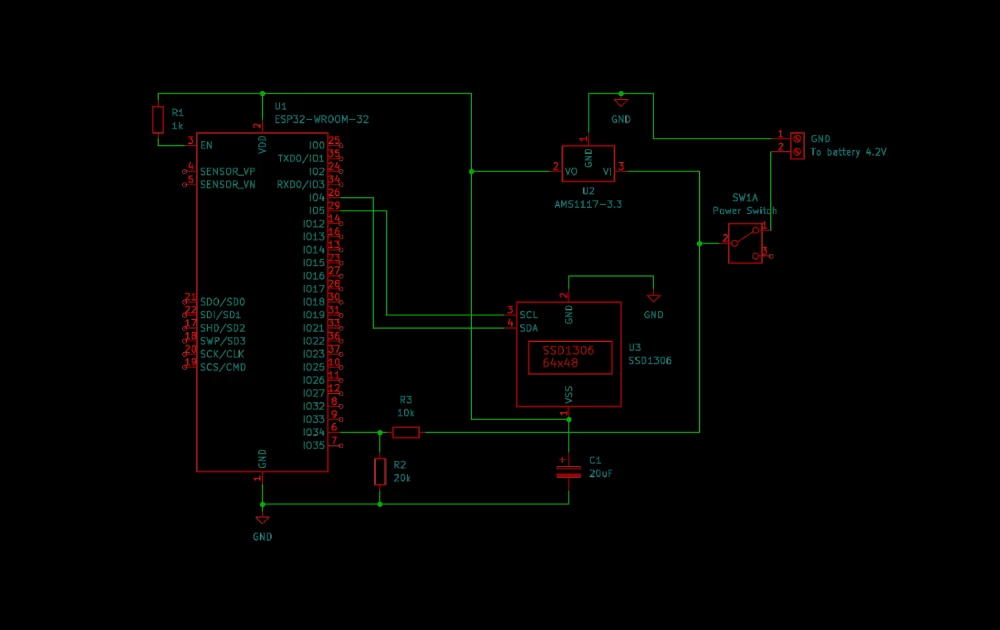The height and width of the screenshot is (630, 1000).
Task: Select the GND symbol below the ESP32
Action: click(262, 519)
